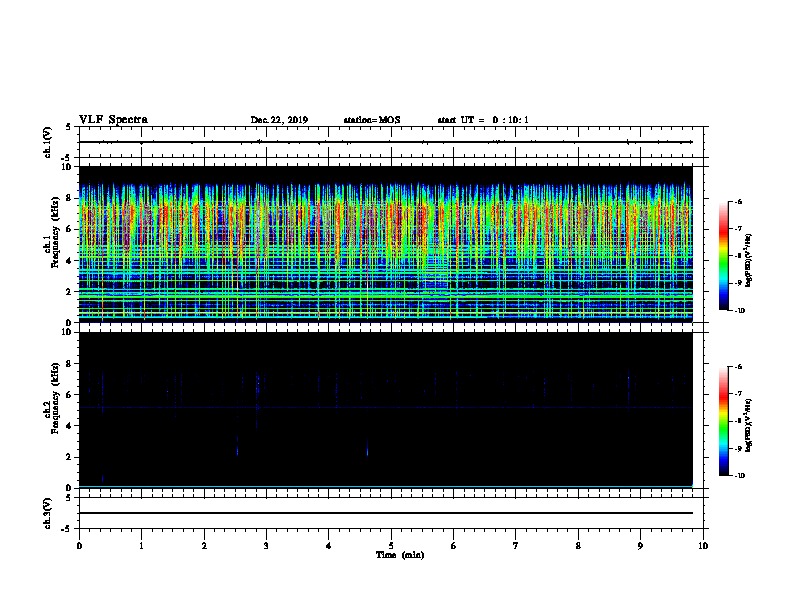792x612 pixels.
Task: Click the "VLF Spectra" plot title
Action: (x=113, y=120)
